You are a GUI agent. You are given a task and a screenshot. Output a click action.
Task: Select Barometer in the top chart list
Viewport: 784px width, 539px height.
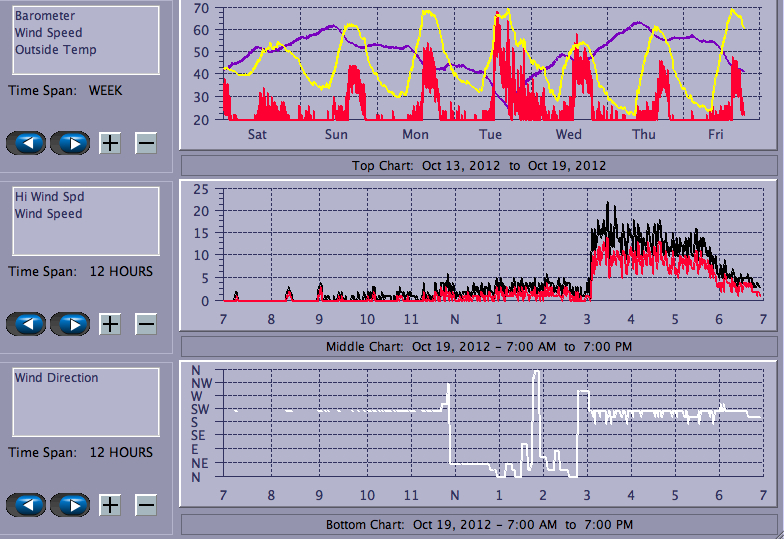coord(45,16)
